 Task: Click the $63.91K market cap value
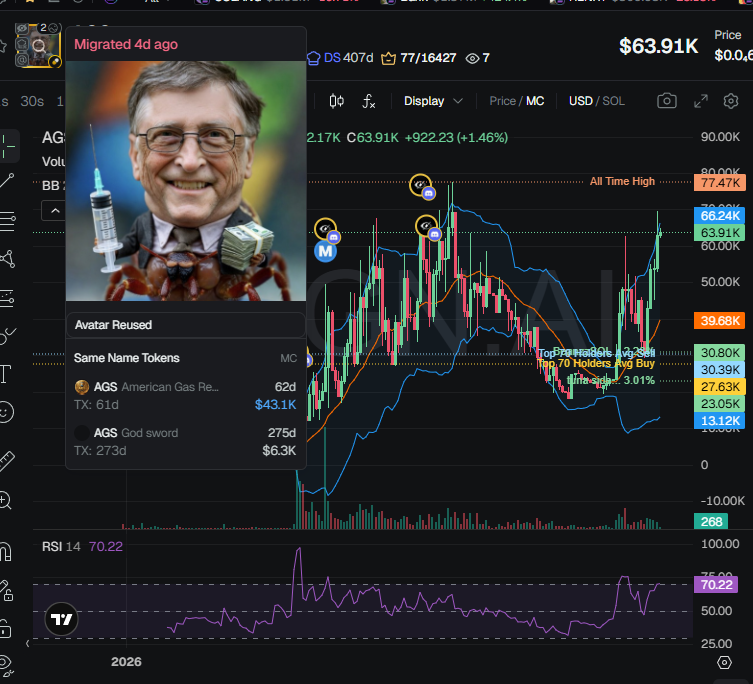coord(658,46)
